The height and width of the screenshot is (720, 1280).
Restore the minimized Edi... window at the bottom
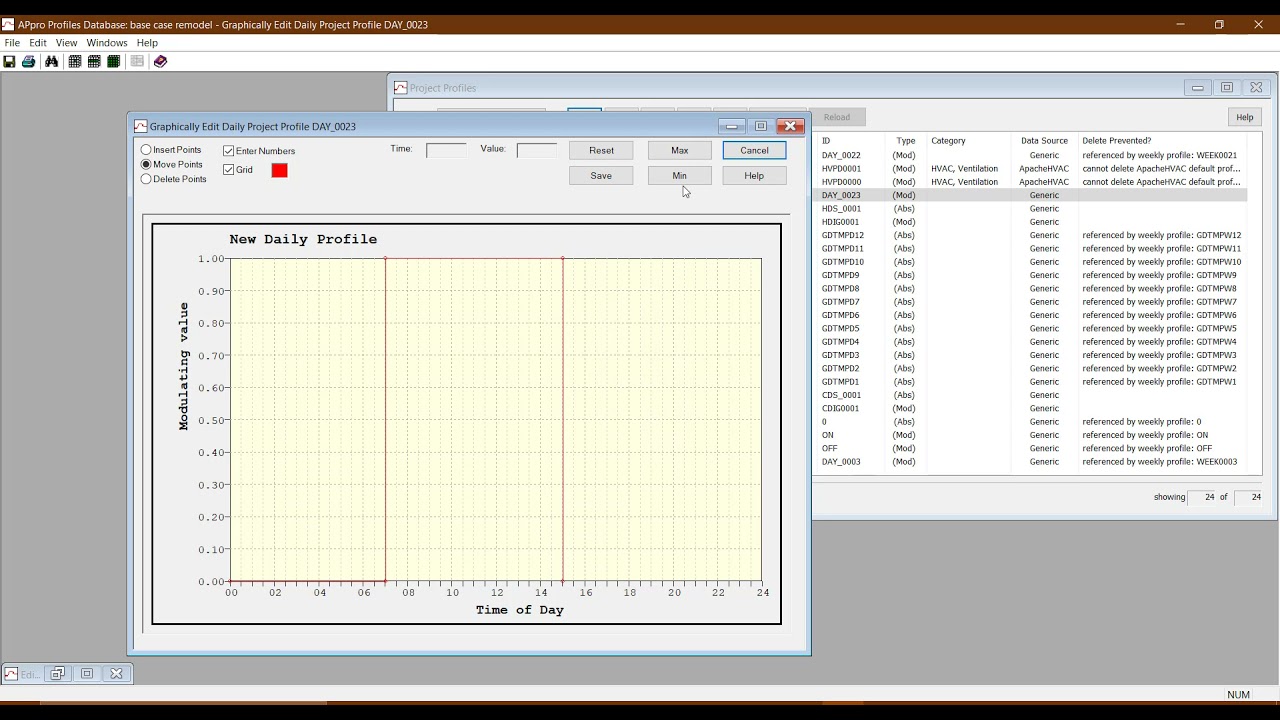[58, 674]
